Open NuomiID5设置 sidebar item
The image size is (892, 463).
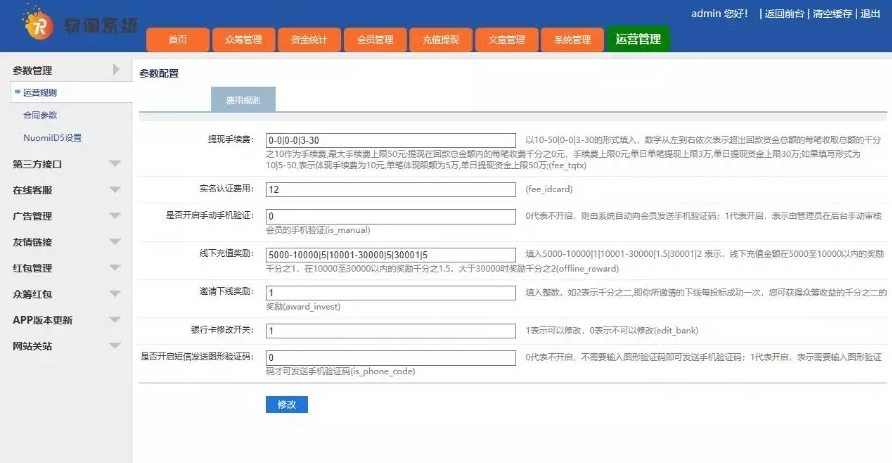(x=52, y=138)
